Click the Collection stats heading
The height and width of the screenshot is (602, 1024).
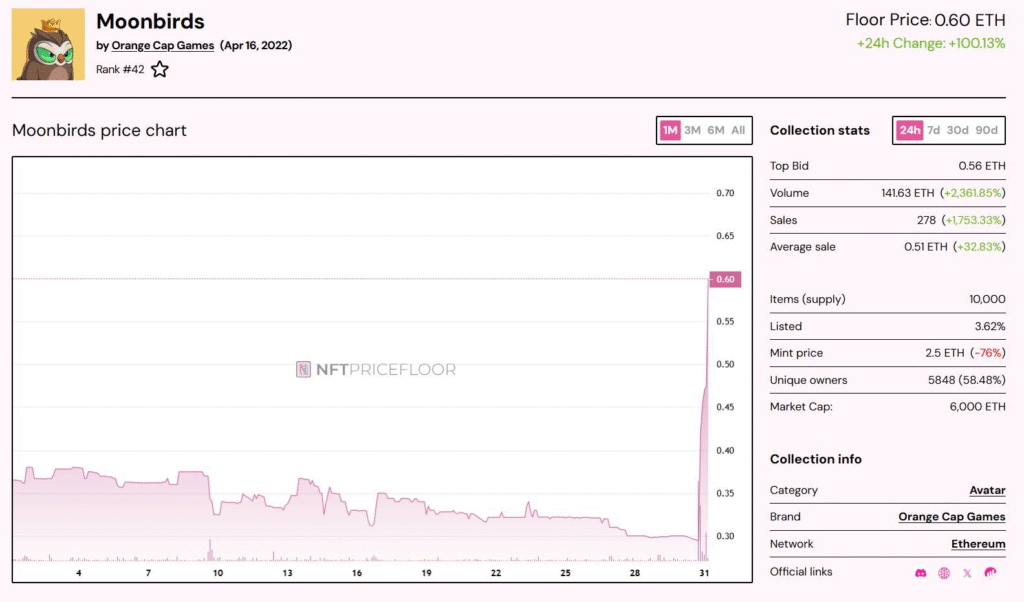tap(820, 131)
